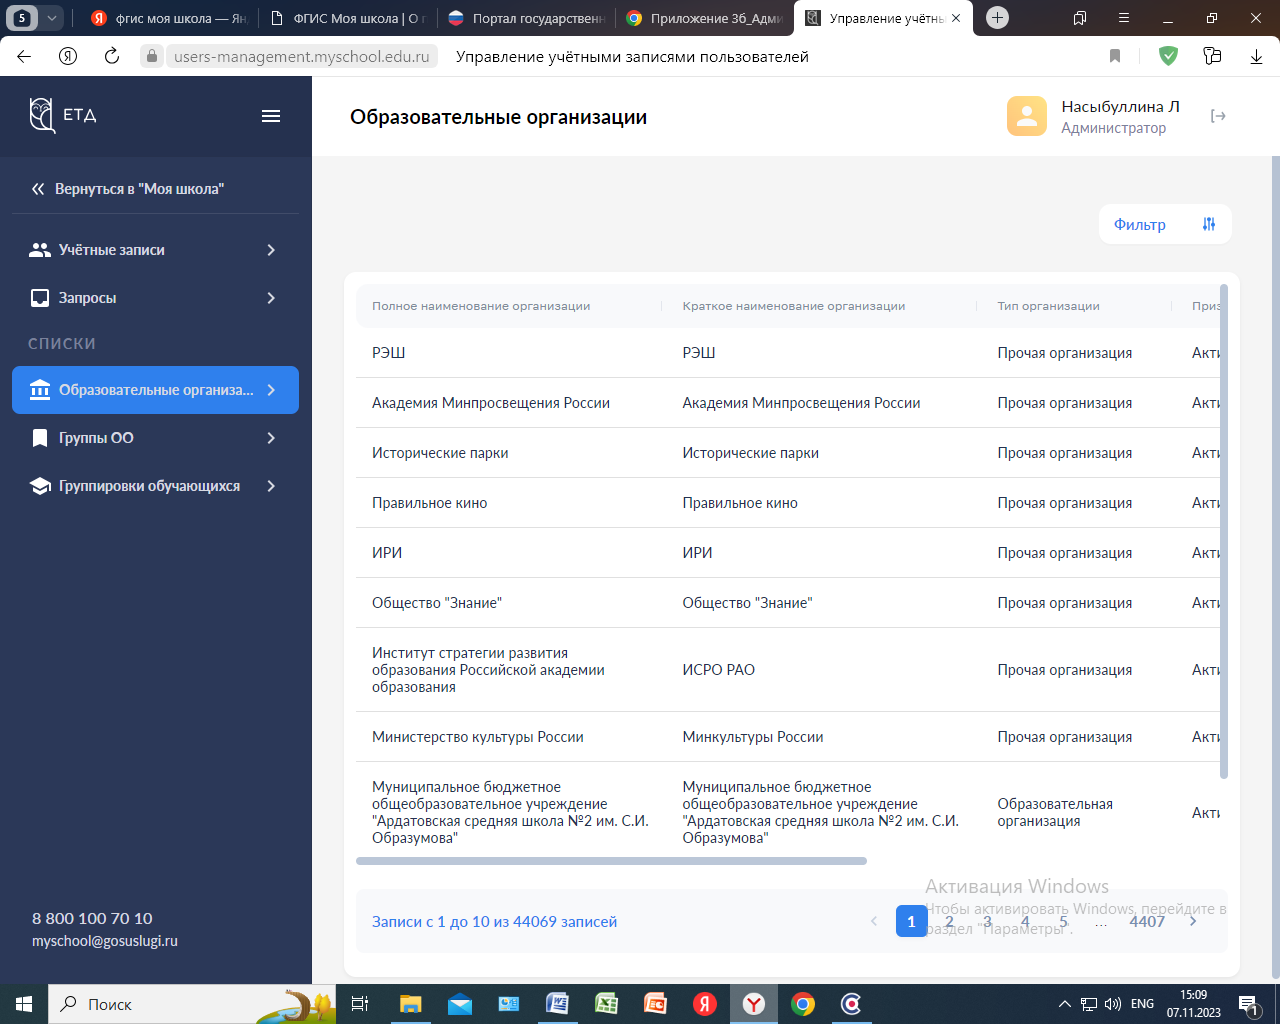
Task: Click the address bar URL field
Action: (301, 56)
